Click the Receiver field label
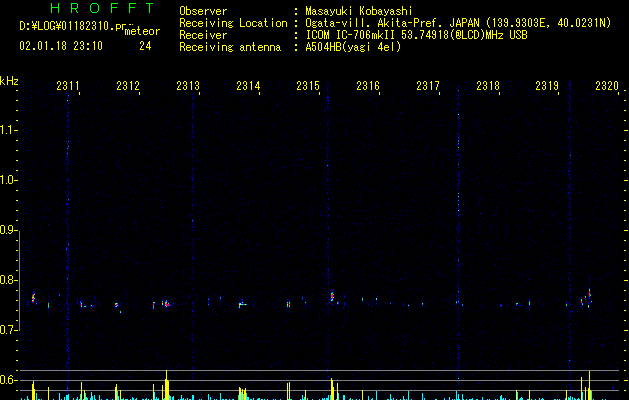 tap(203, 35)
